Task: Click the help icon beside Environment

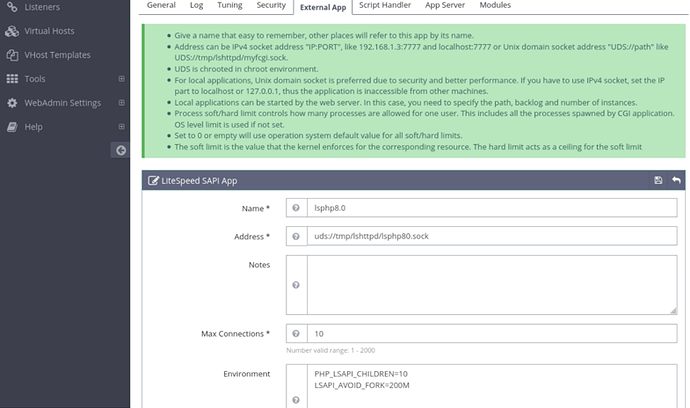Action: [296, 399]
